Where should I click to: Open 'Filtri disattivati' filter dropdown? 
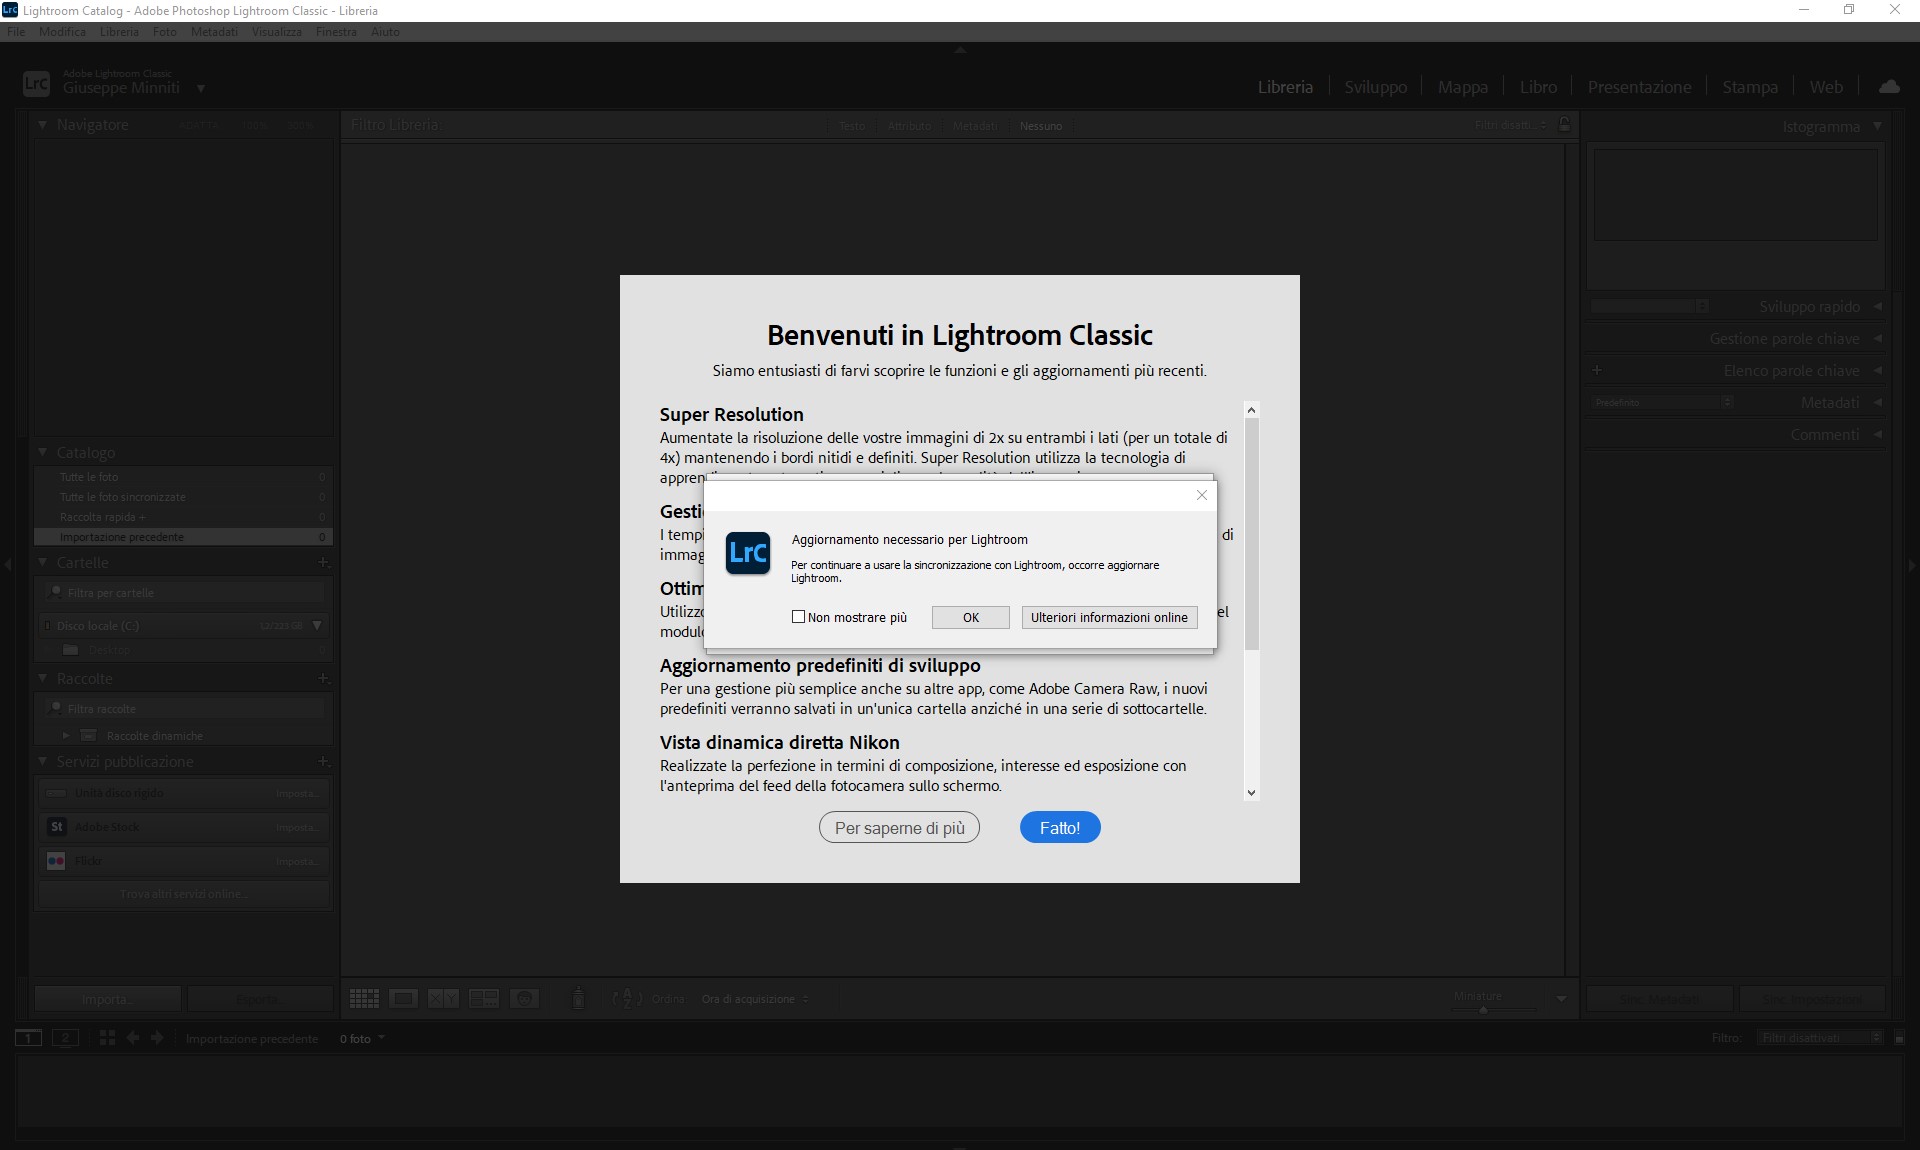click(1821, 1038)
